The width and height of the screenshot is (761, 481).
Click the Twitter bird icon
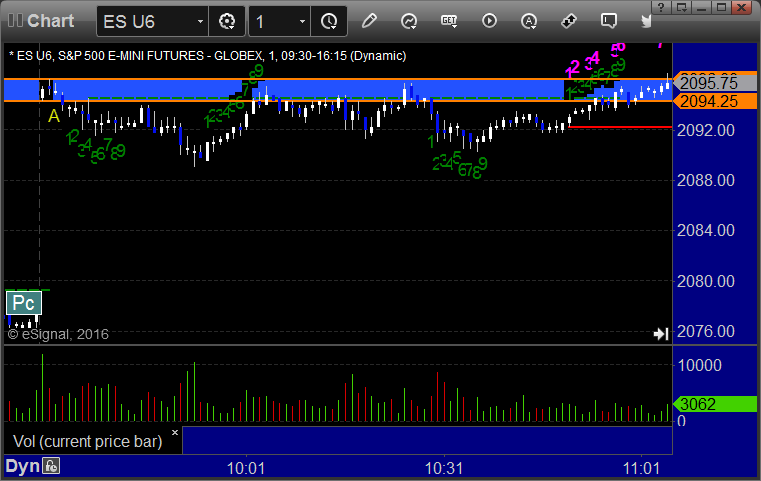click(646, 21)
